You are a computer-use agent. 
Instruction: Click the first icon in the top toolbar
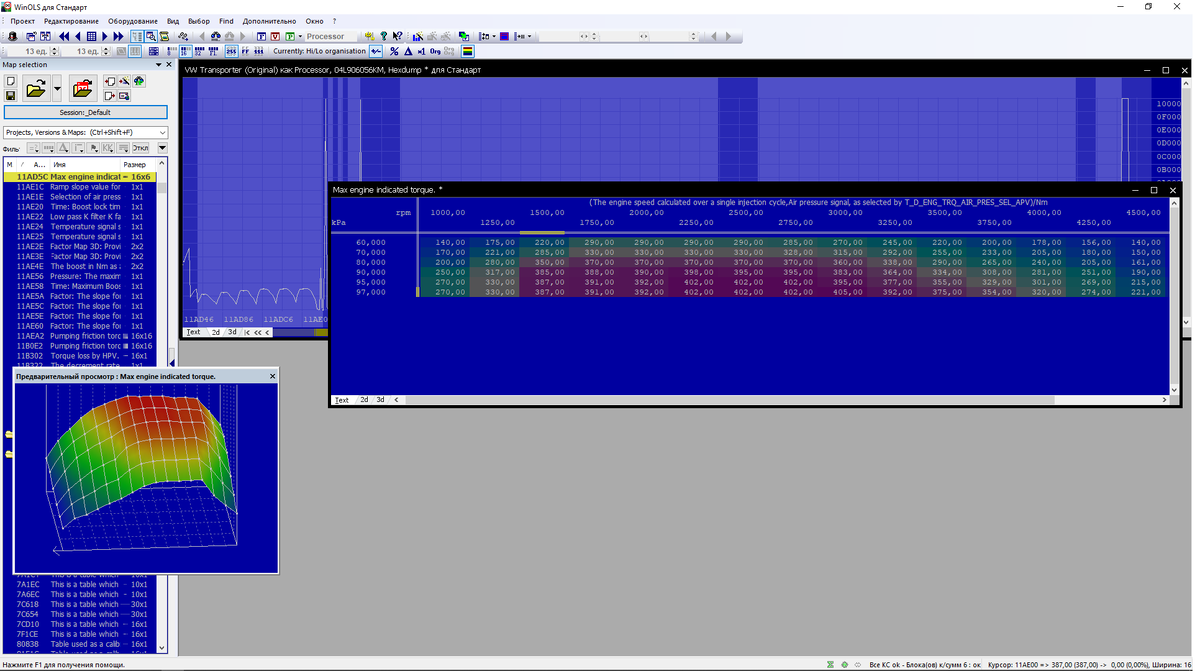(x=12, y=36)
